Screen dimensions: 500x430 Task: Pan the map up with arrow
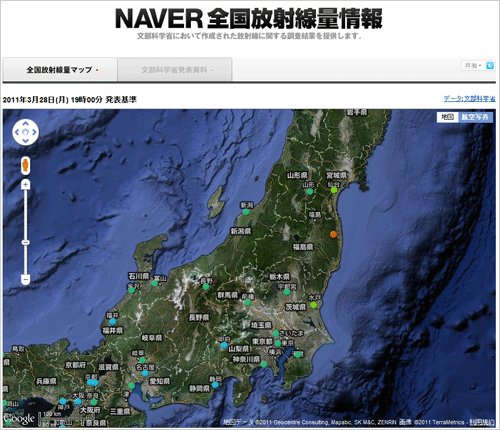26,124
